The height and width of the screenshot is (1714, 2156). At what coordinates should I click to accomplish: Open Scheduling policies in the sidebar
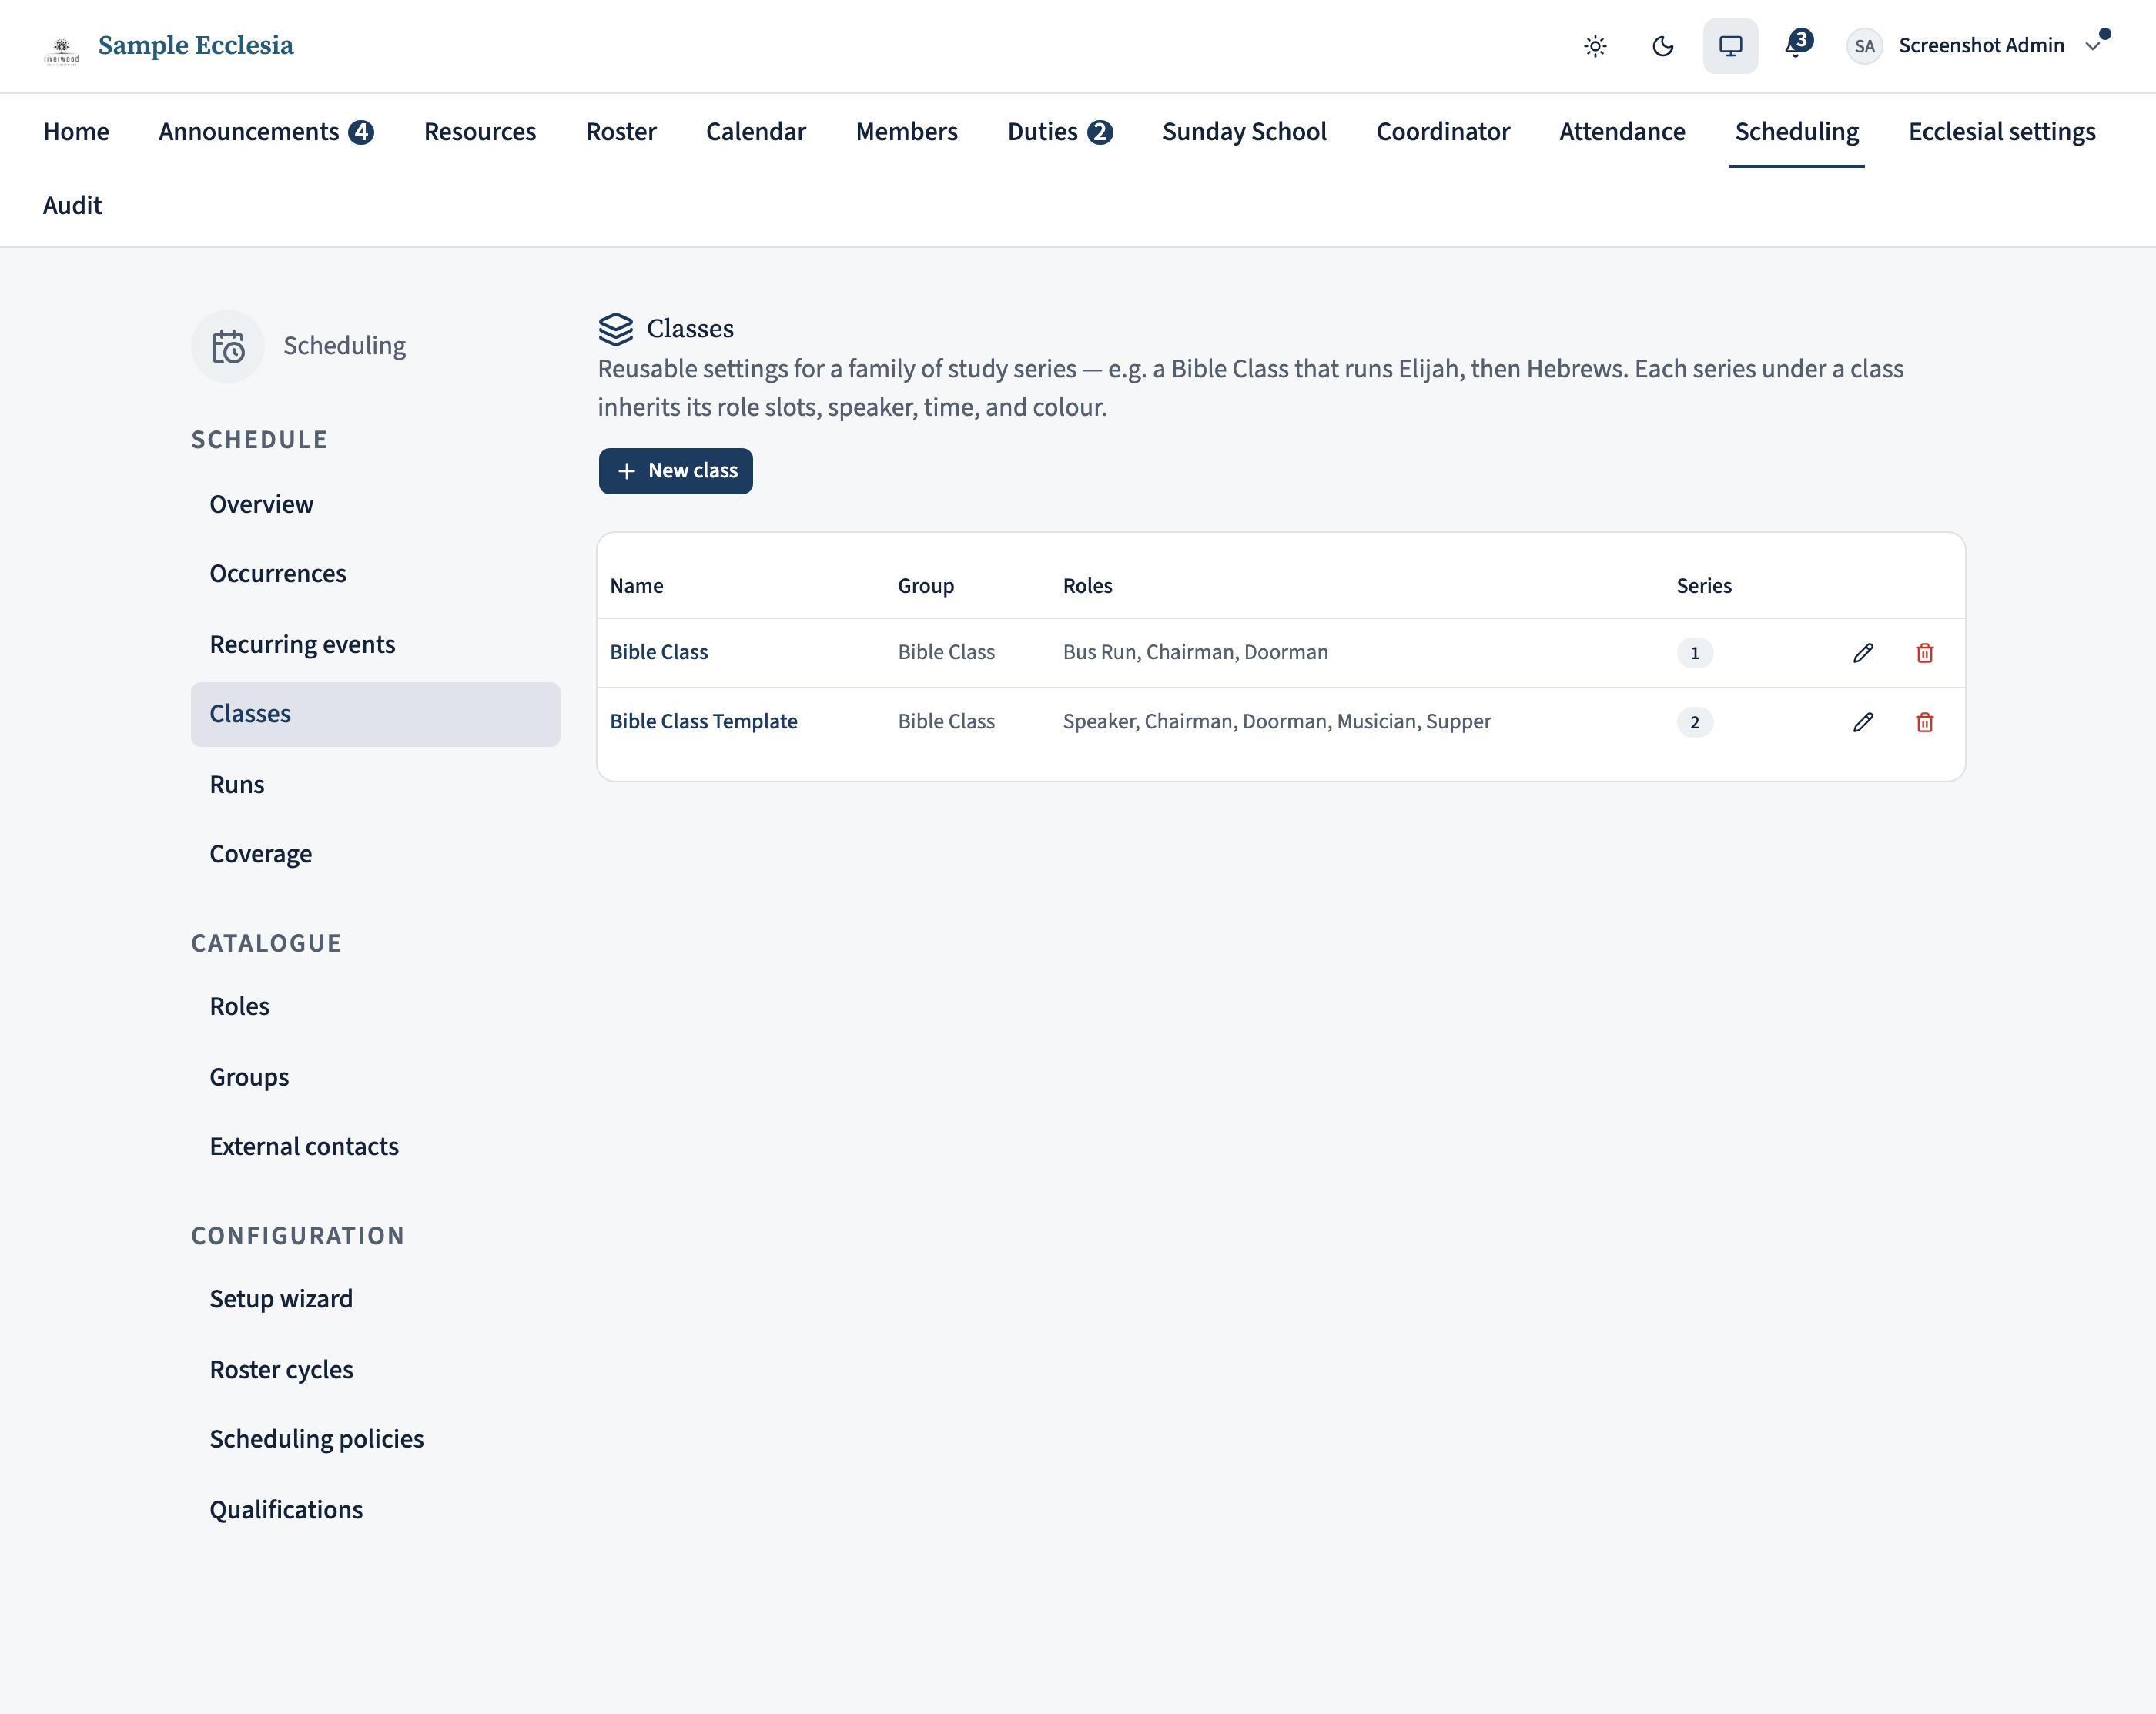375,1439
